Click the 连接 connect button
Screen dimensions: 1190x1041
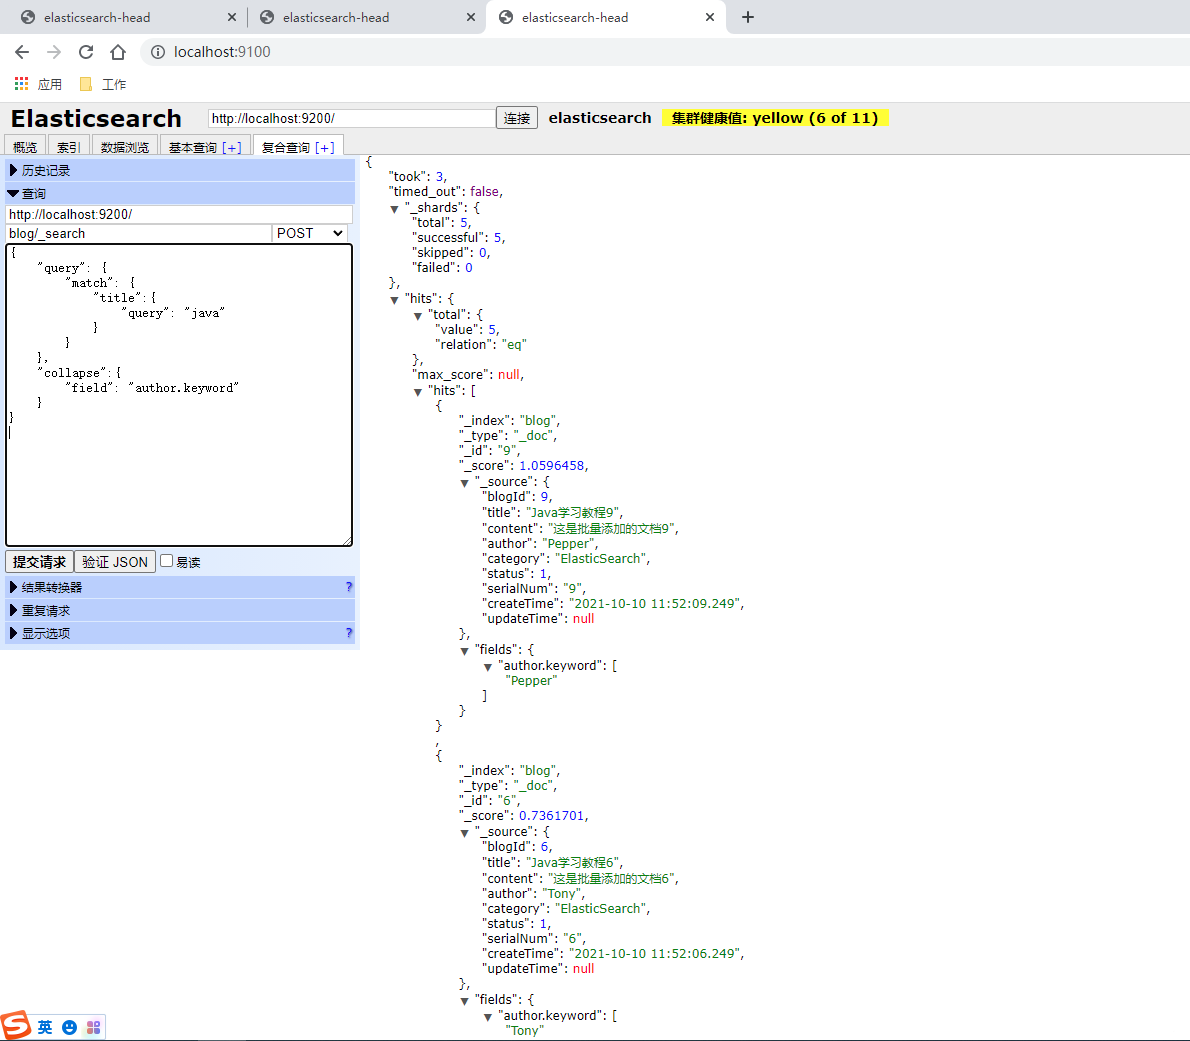coord(517,118)
